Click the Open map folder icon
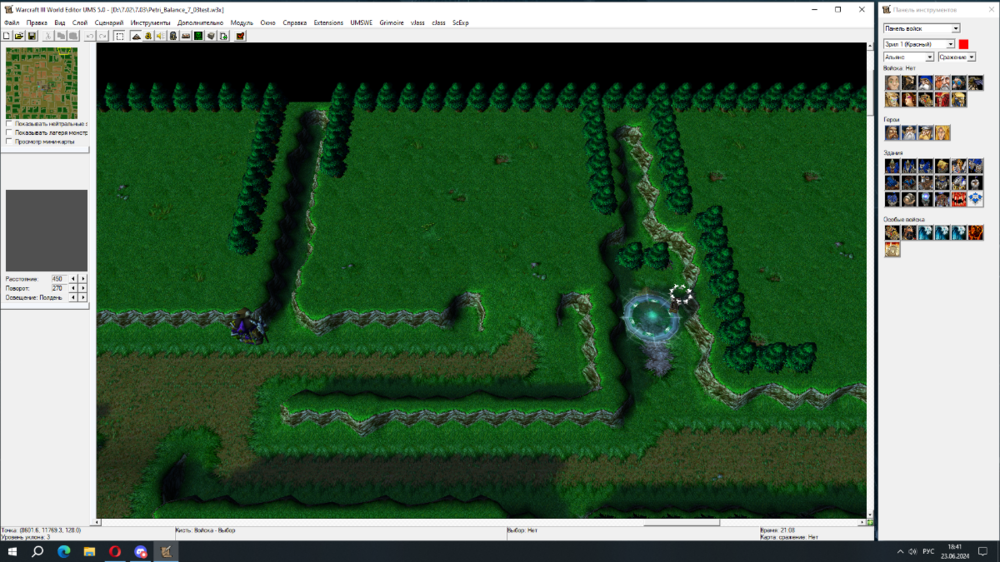1000x562 pixels. point(19,36)
